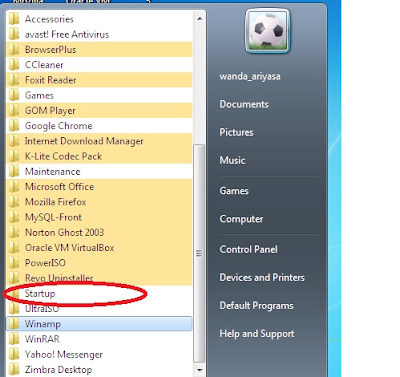Open Default Programs

pos(256,306)
